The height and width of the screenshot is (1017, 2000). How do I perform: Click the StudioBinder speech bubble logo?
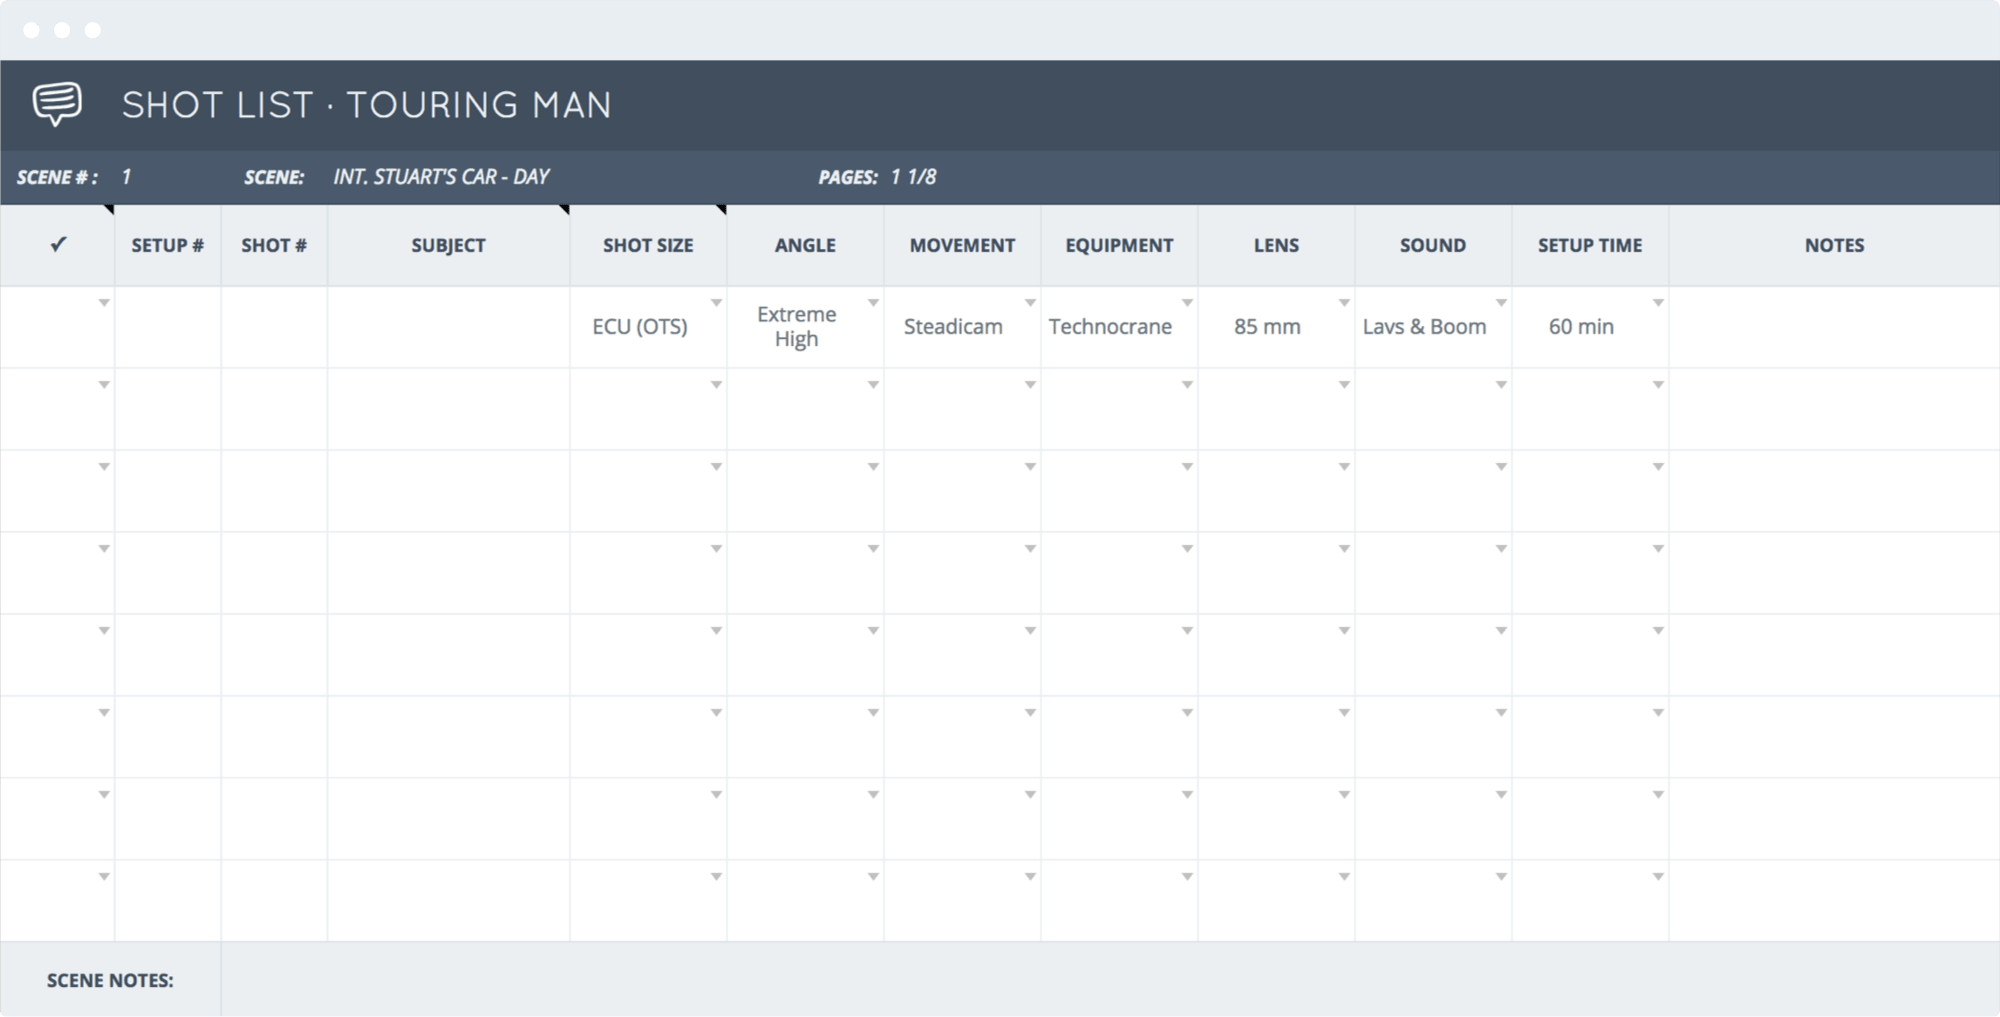click(57, 104)
